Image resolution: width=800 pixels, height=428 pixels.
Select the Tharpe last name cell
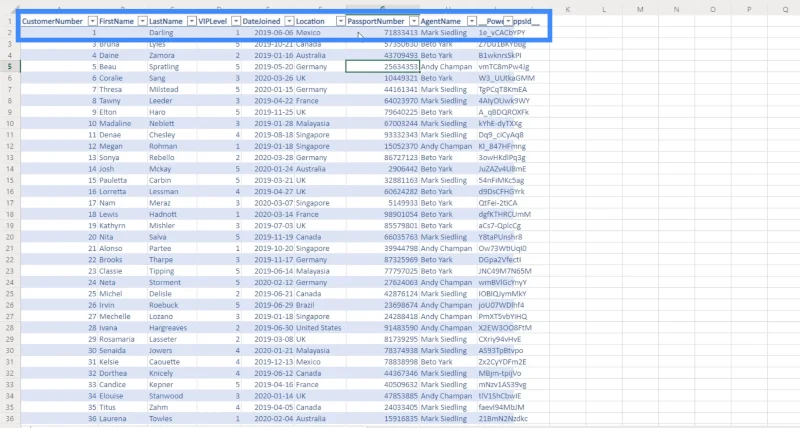pos(172,260)
